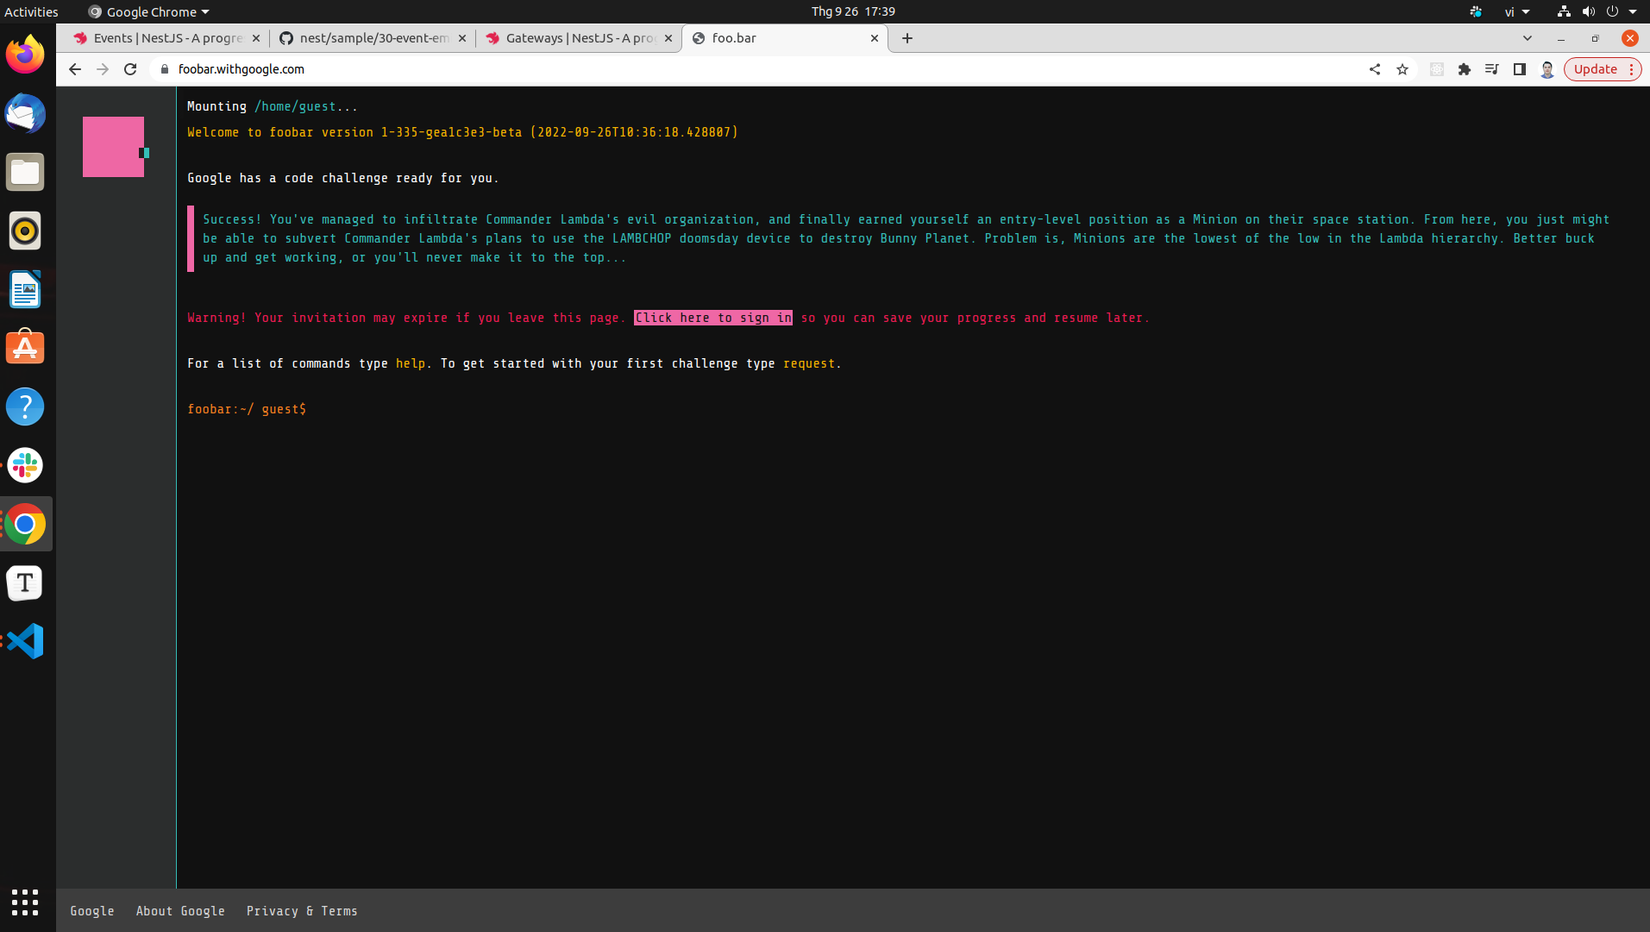Open the tab search chevron
This screenshot has height=932, width=1650.
pos(1527,38)
